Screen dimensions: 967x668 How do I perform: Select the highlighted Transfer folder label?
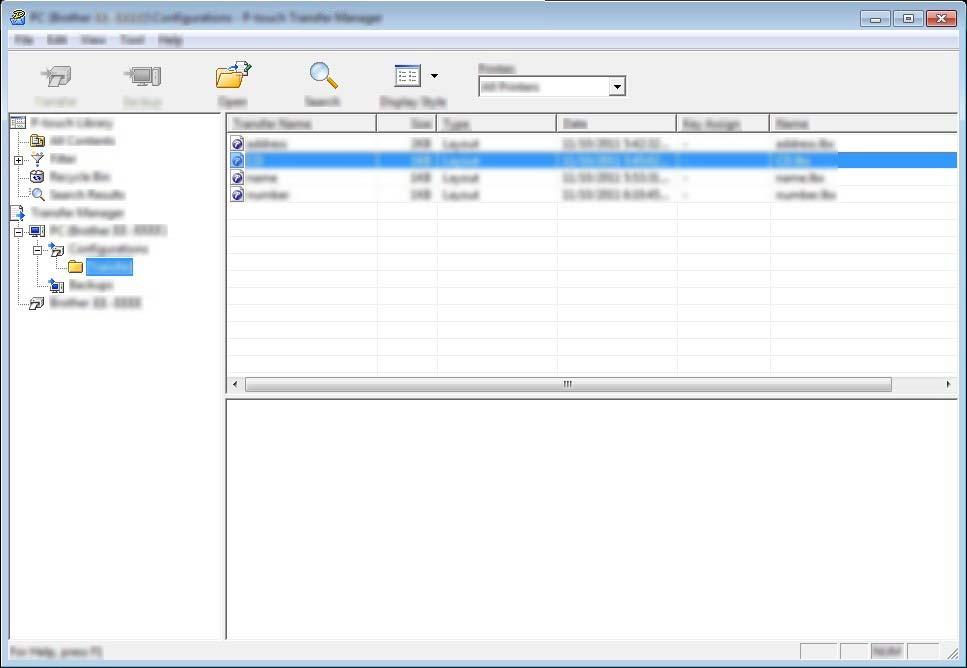[x=109, y=267]
